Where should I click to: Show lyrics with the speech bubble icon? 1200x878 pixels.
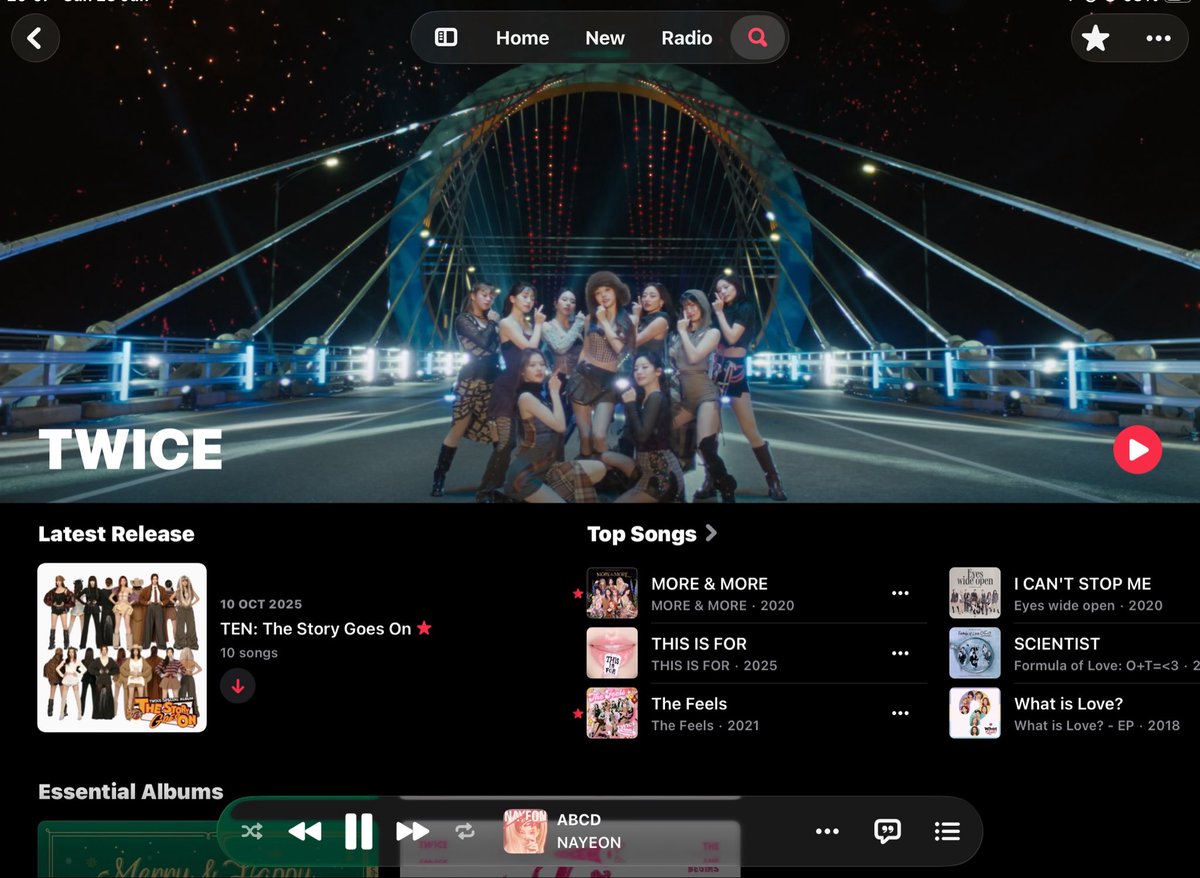click(x=887, y=831)
